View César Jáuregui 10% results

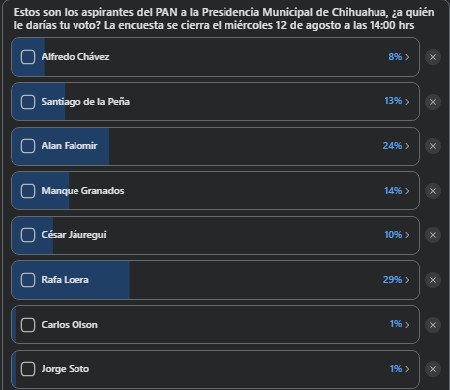coord(397,235)
